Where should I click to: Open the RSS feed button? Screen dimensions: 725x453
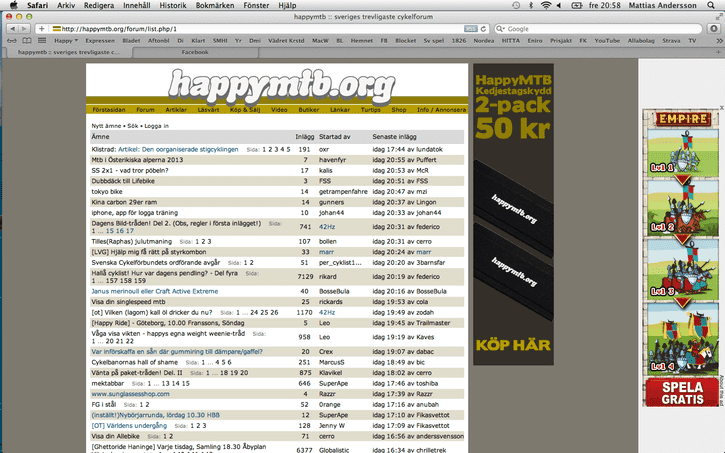point(471,29)
